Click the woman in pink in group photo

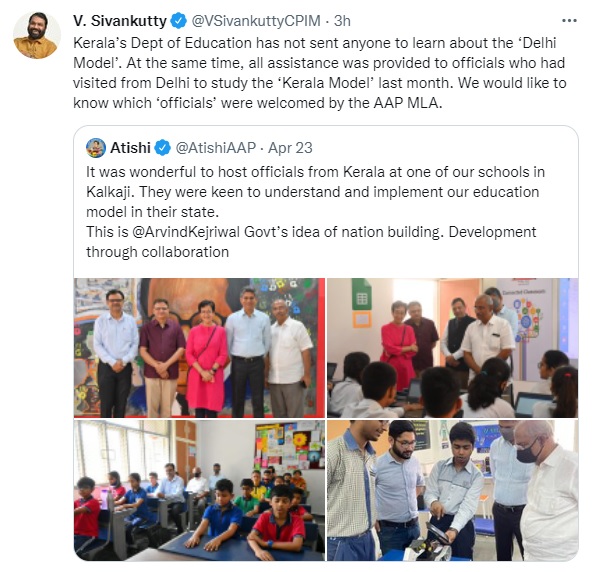206,358
